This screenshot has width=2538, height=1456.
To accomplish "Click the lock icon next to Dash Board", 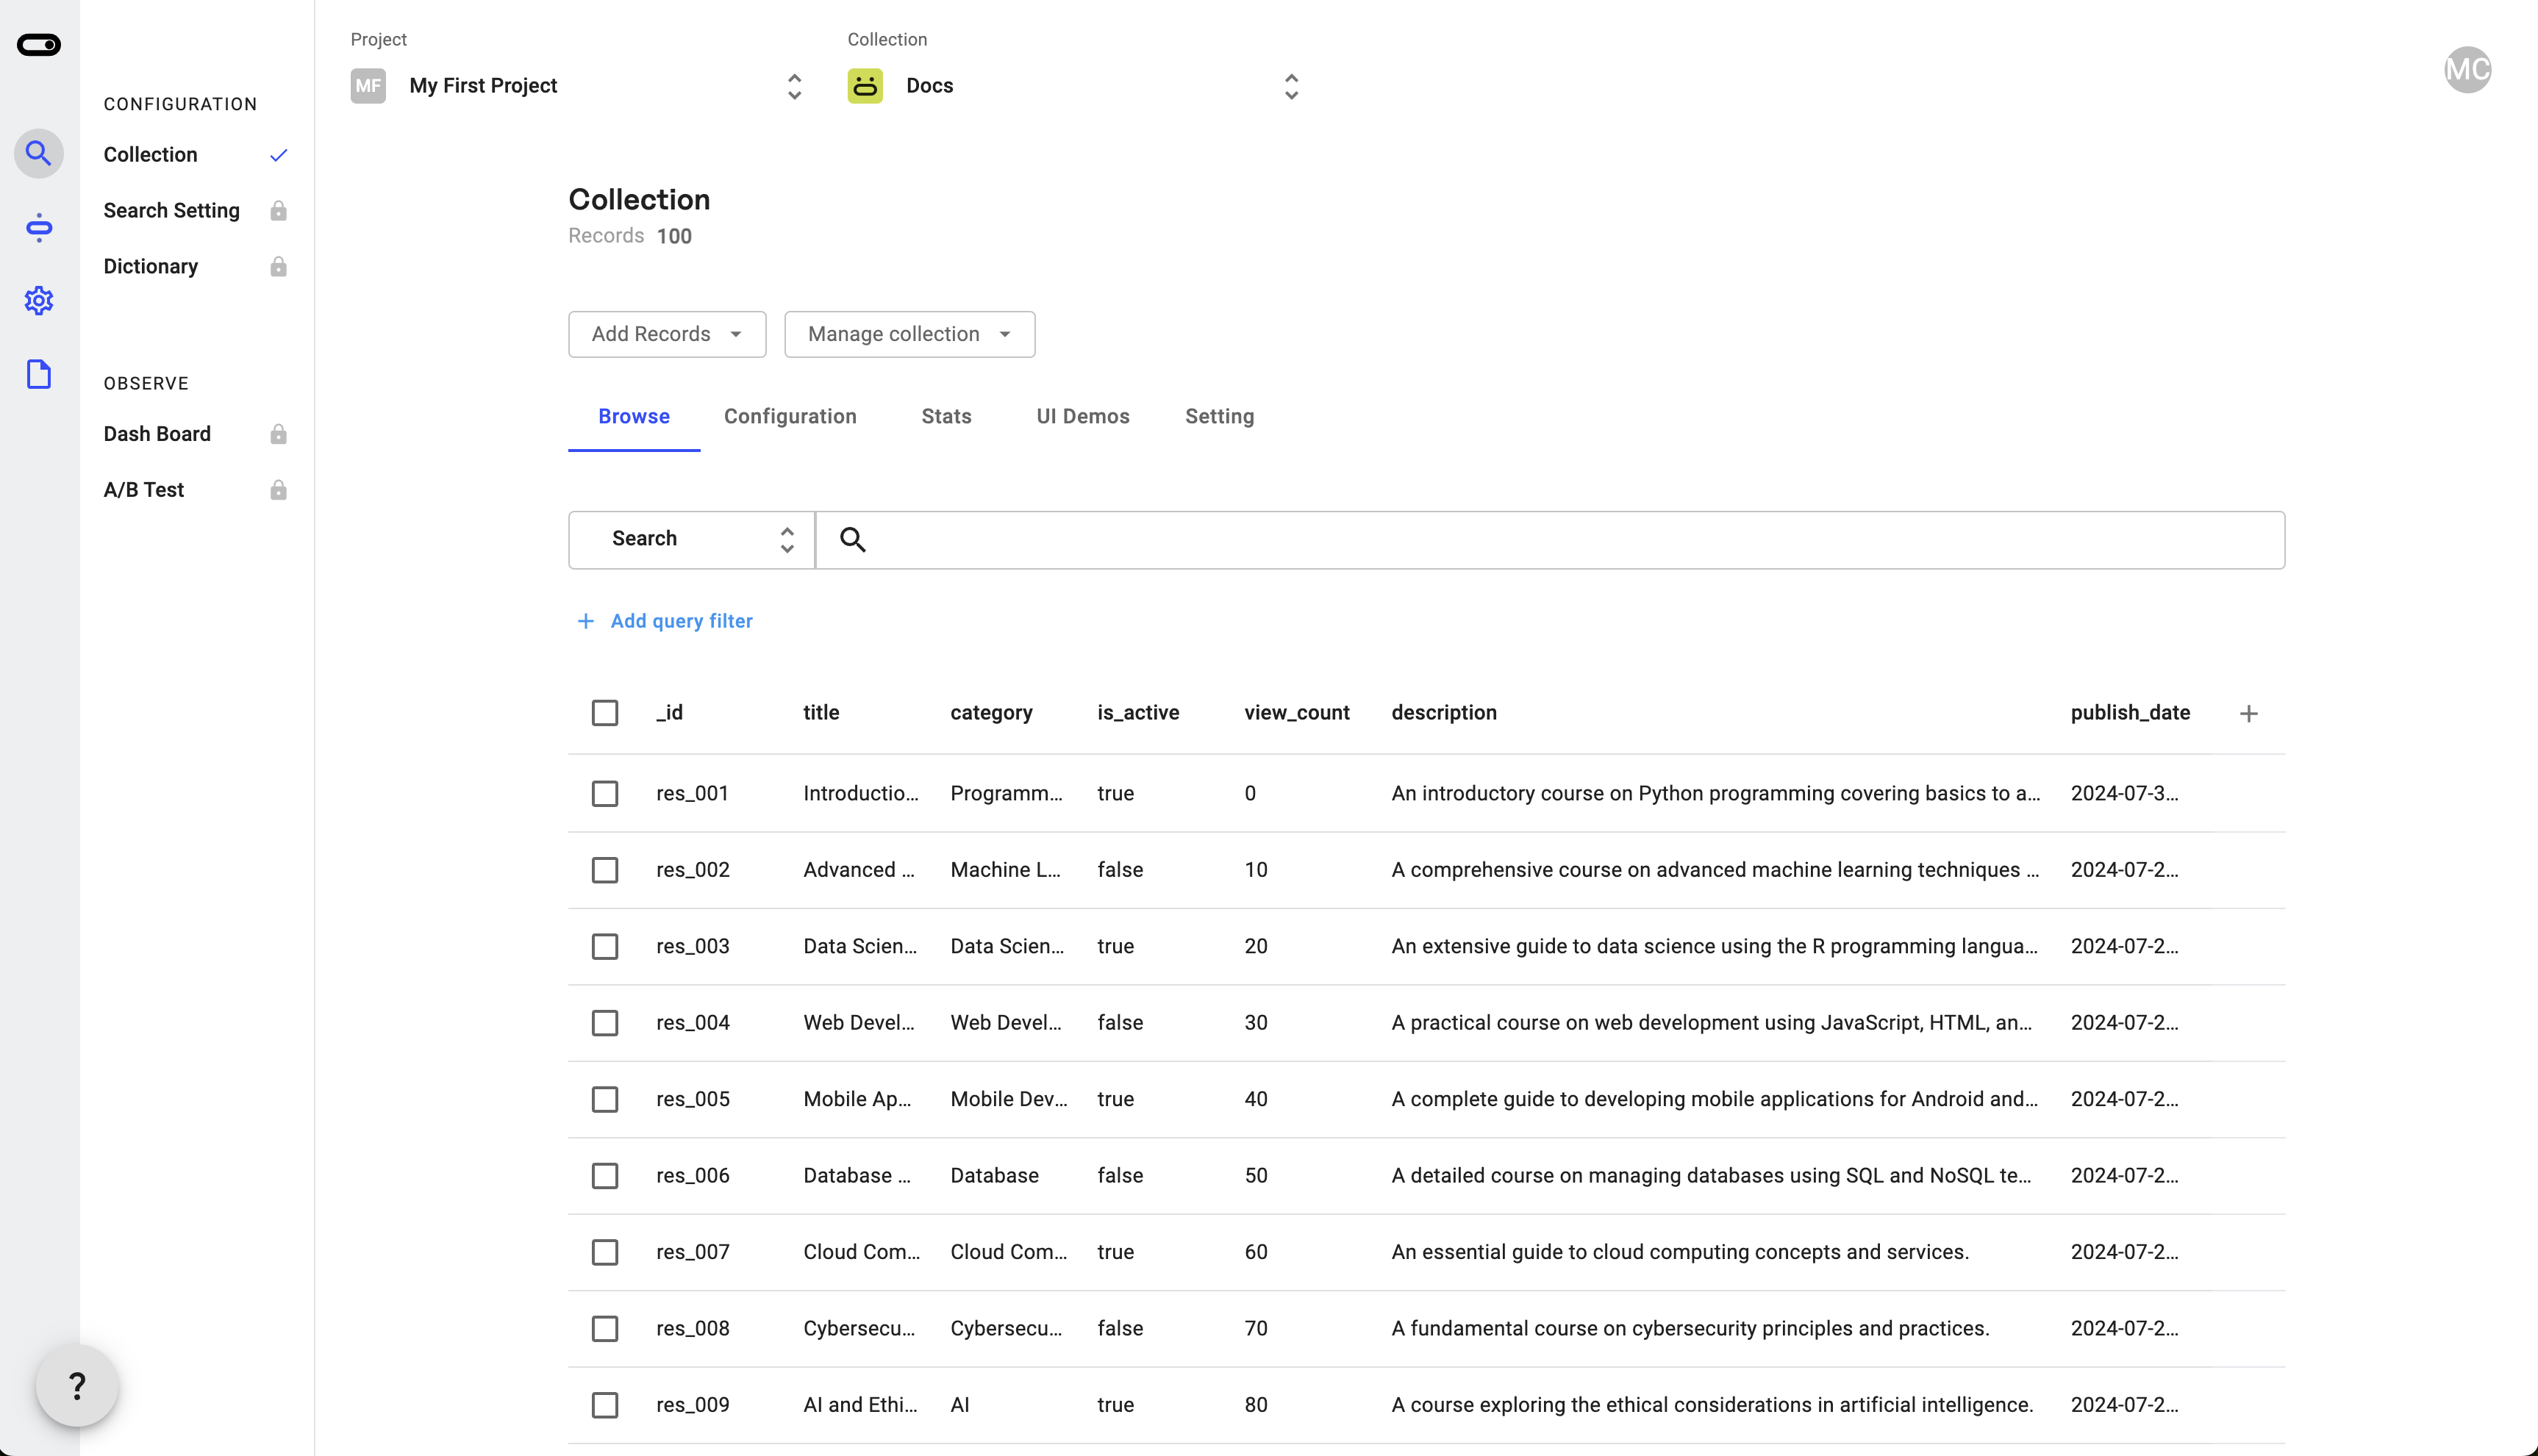I will click(279, 434).
